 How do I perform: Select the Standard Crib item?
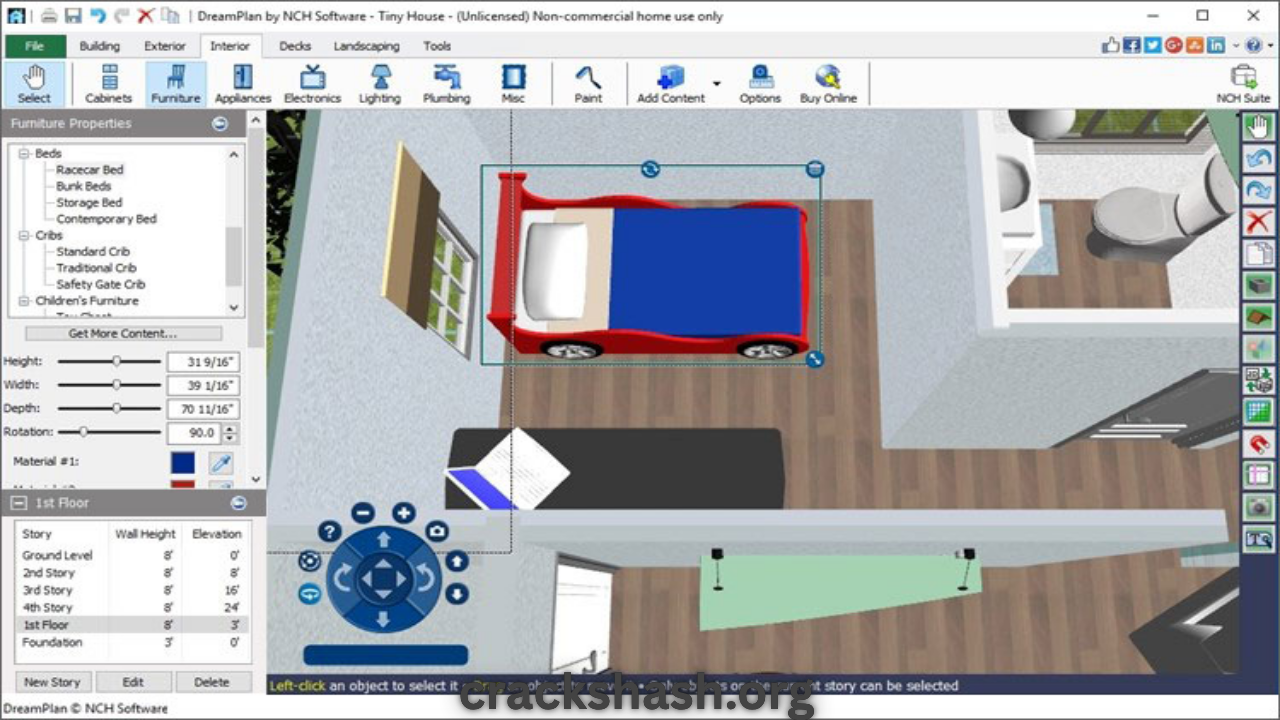93,252
